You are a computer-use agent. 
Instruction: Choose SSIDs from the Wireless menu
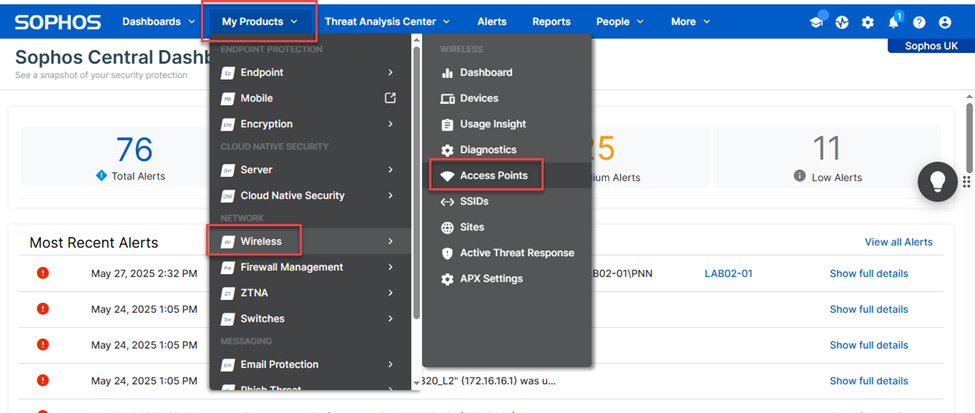(476, 201)
